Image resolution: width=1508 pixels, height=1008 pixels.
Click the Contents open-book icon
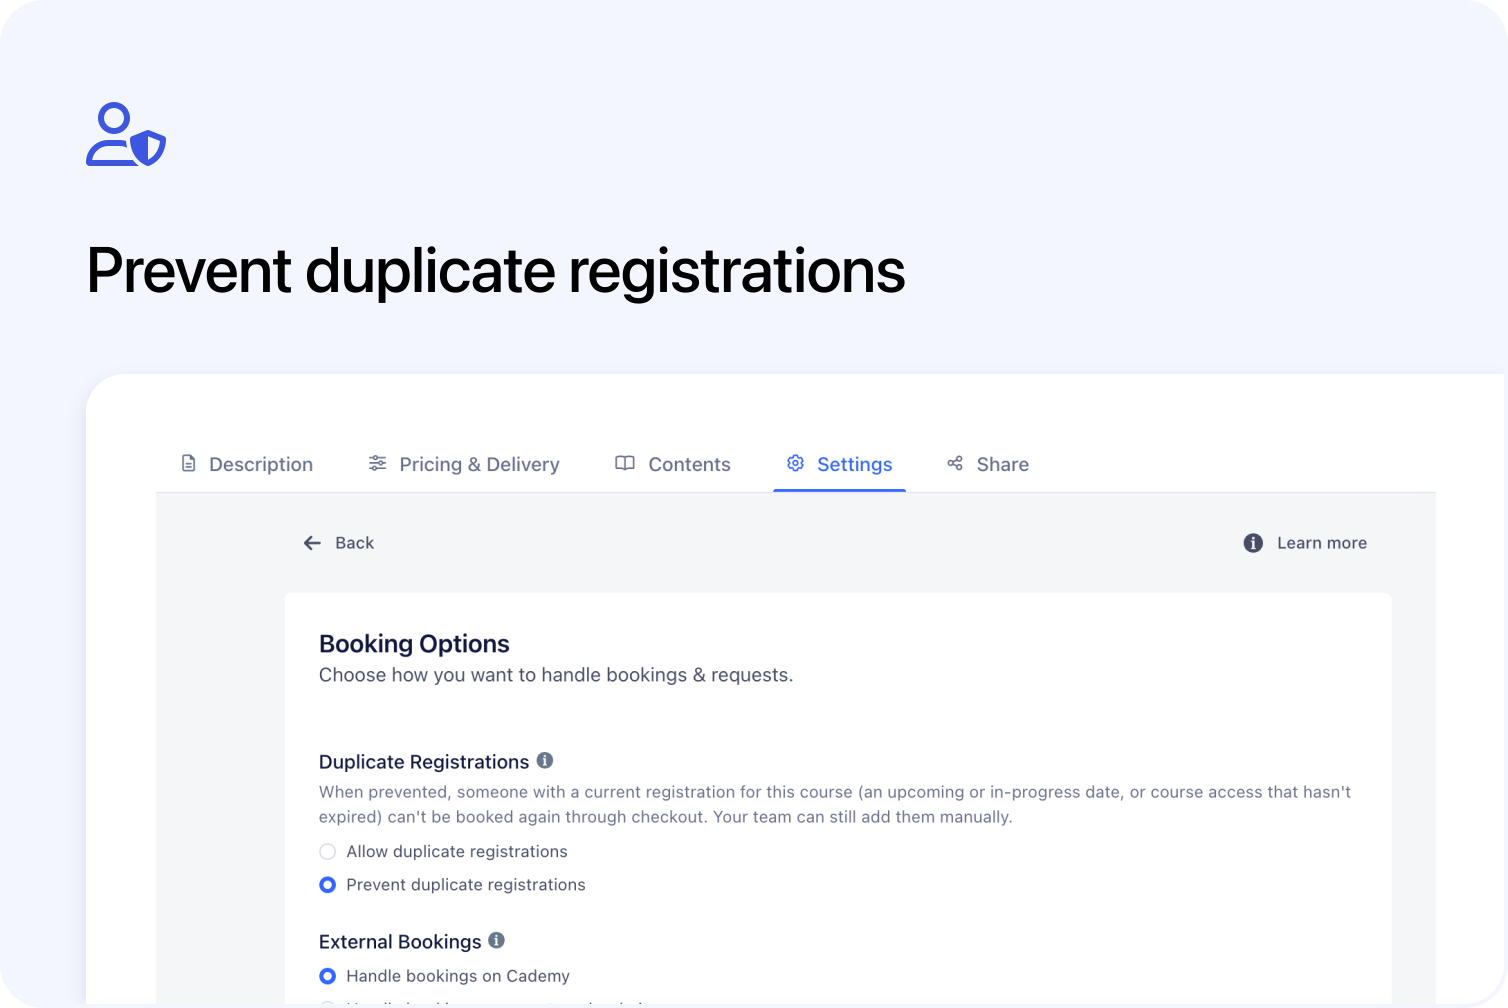(x=625, y=463)
